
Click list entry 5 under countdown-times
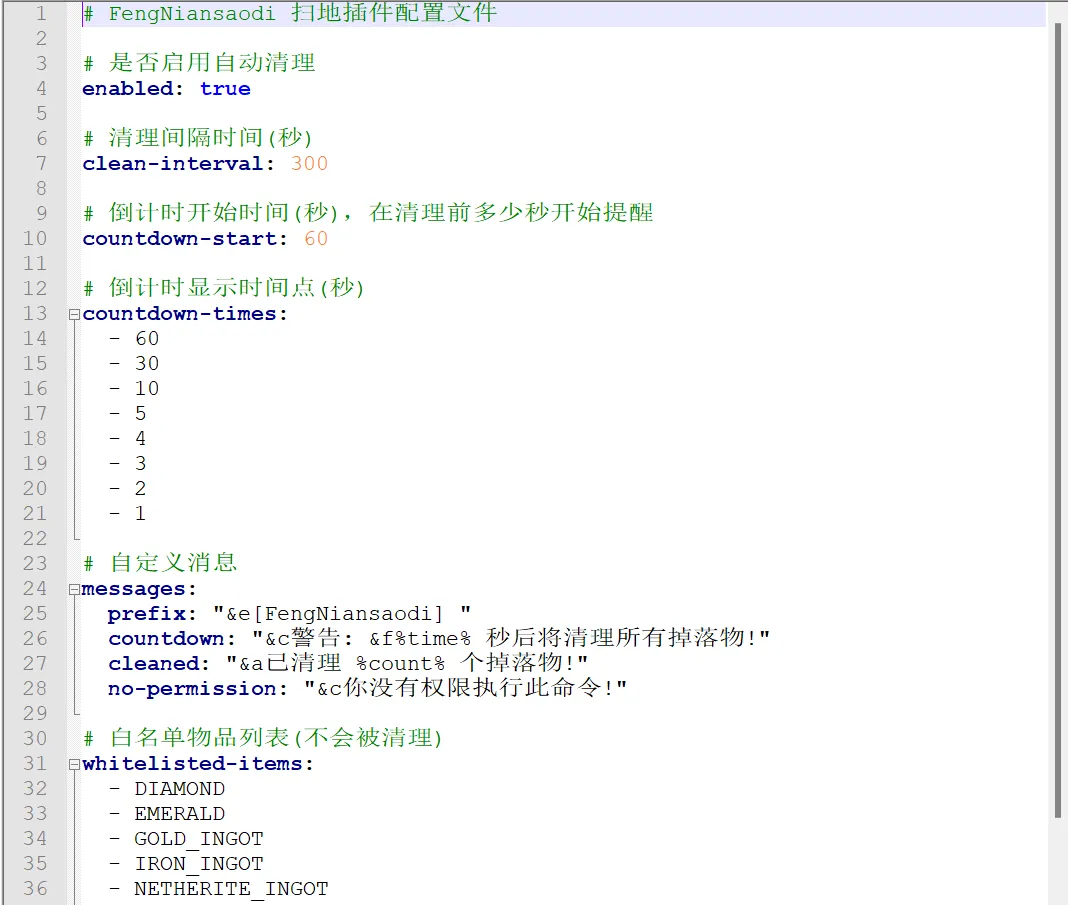click(140, 414)
